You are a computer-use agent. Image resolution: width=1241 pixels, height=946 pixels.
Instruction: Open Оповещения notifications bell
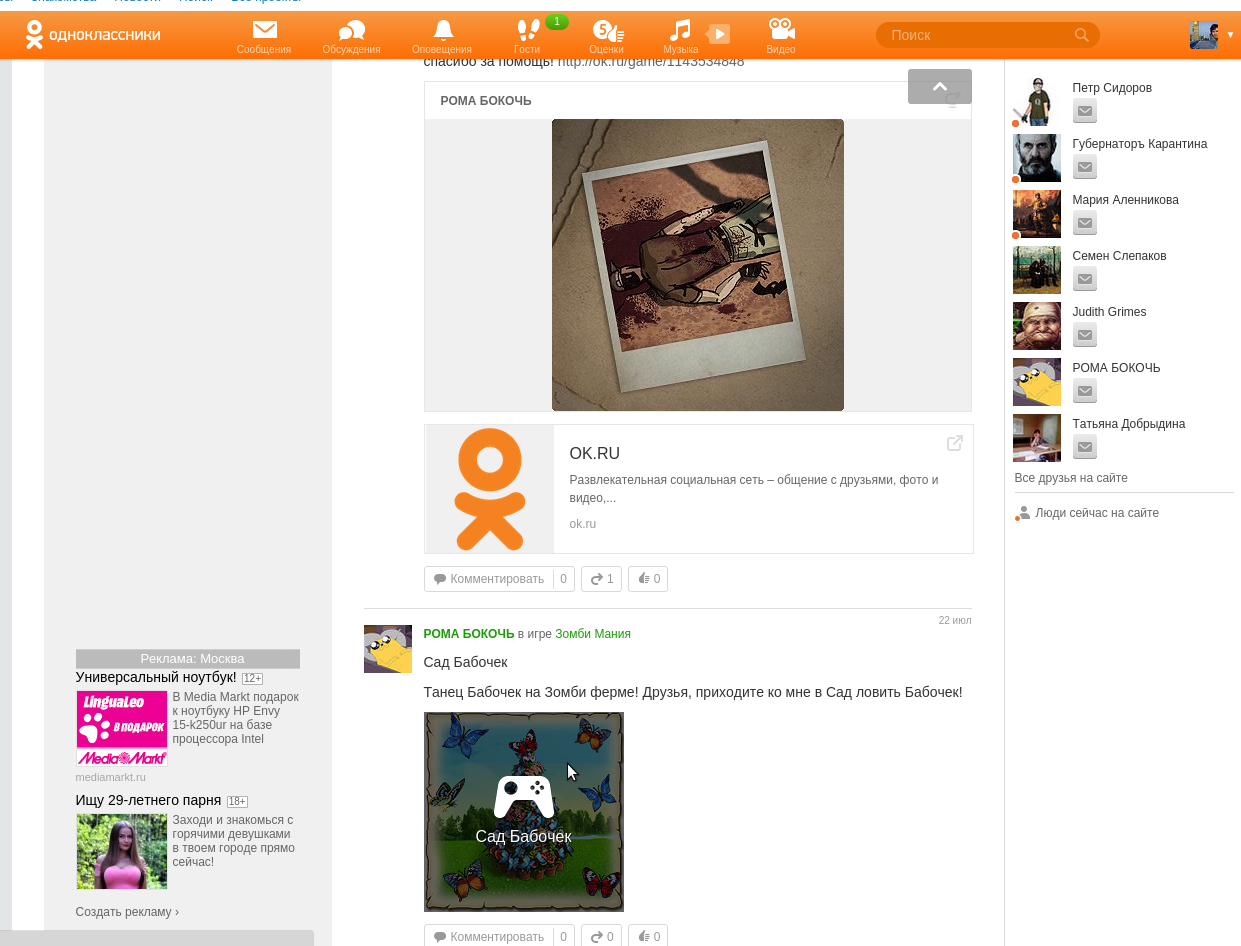(x=442, y=37)
